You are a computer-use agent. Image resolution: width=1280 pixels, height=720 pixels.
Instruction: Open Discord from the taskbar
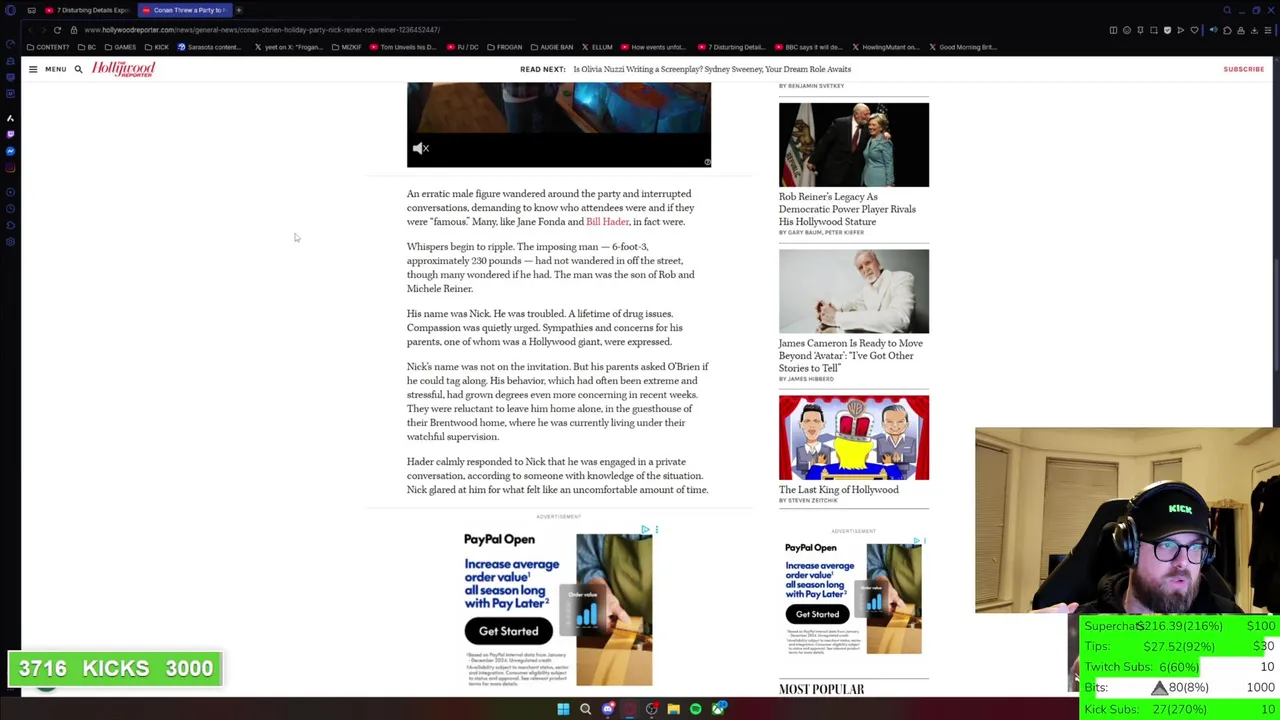tap(607, 709)
